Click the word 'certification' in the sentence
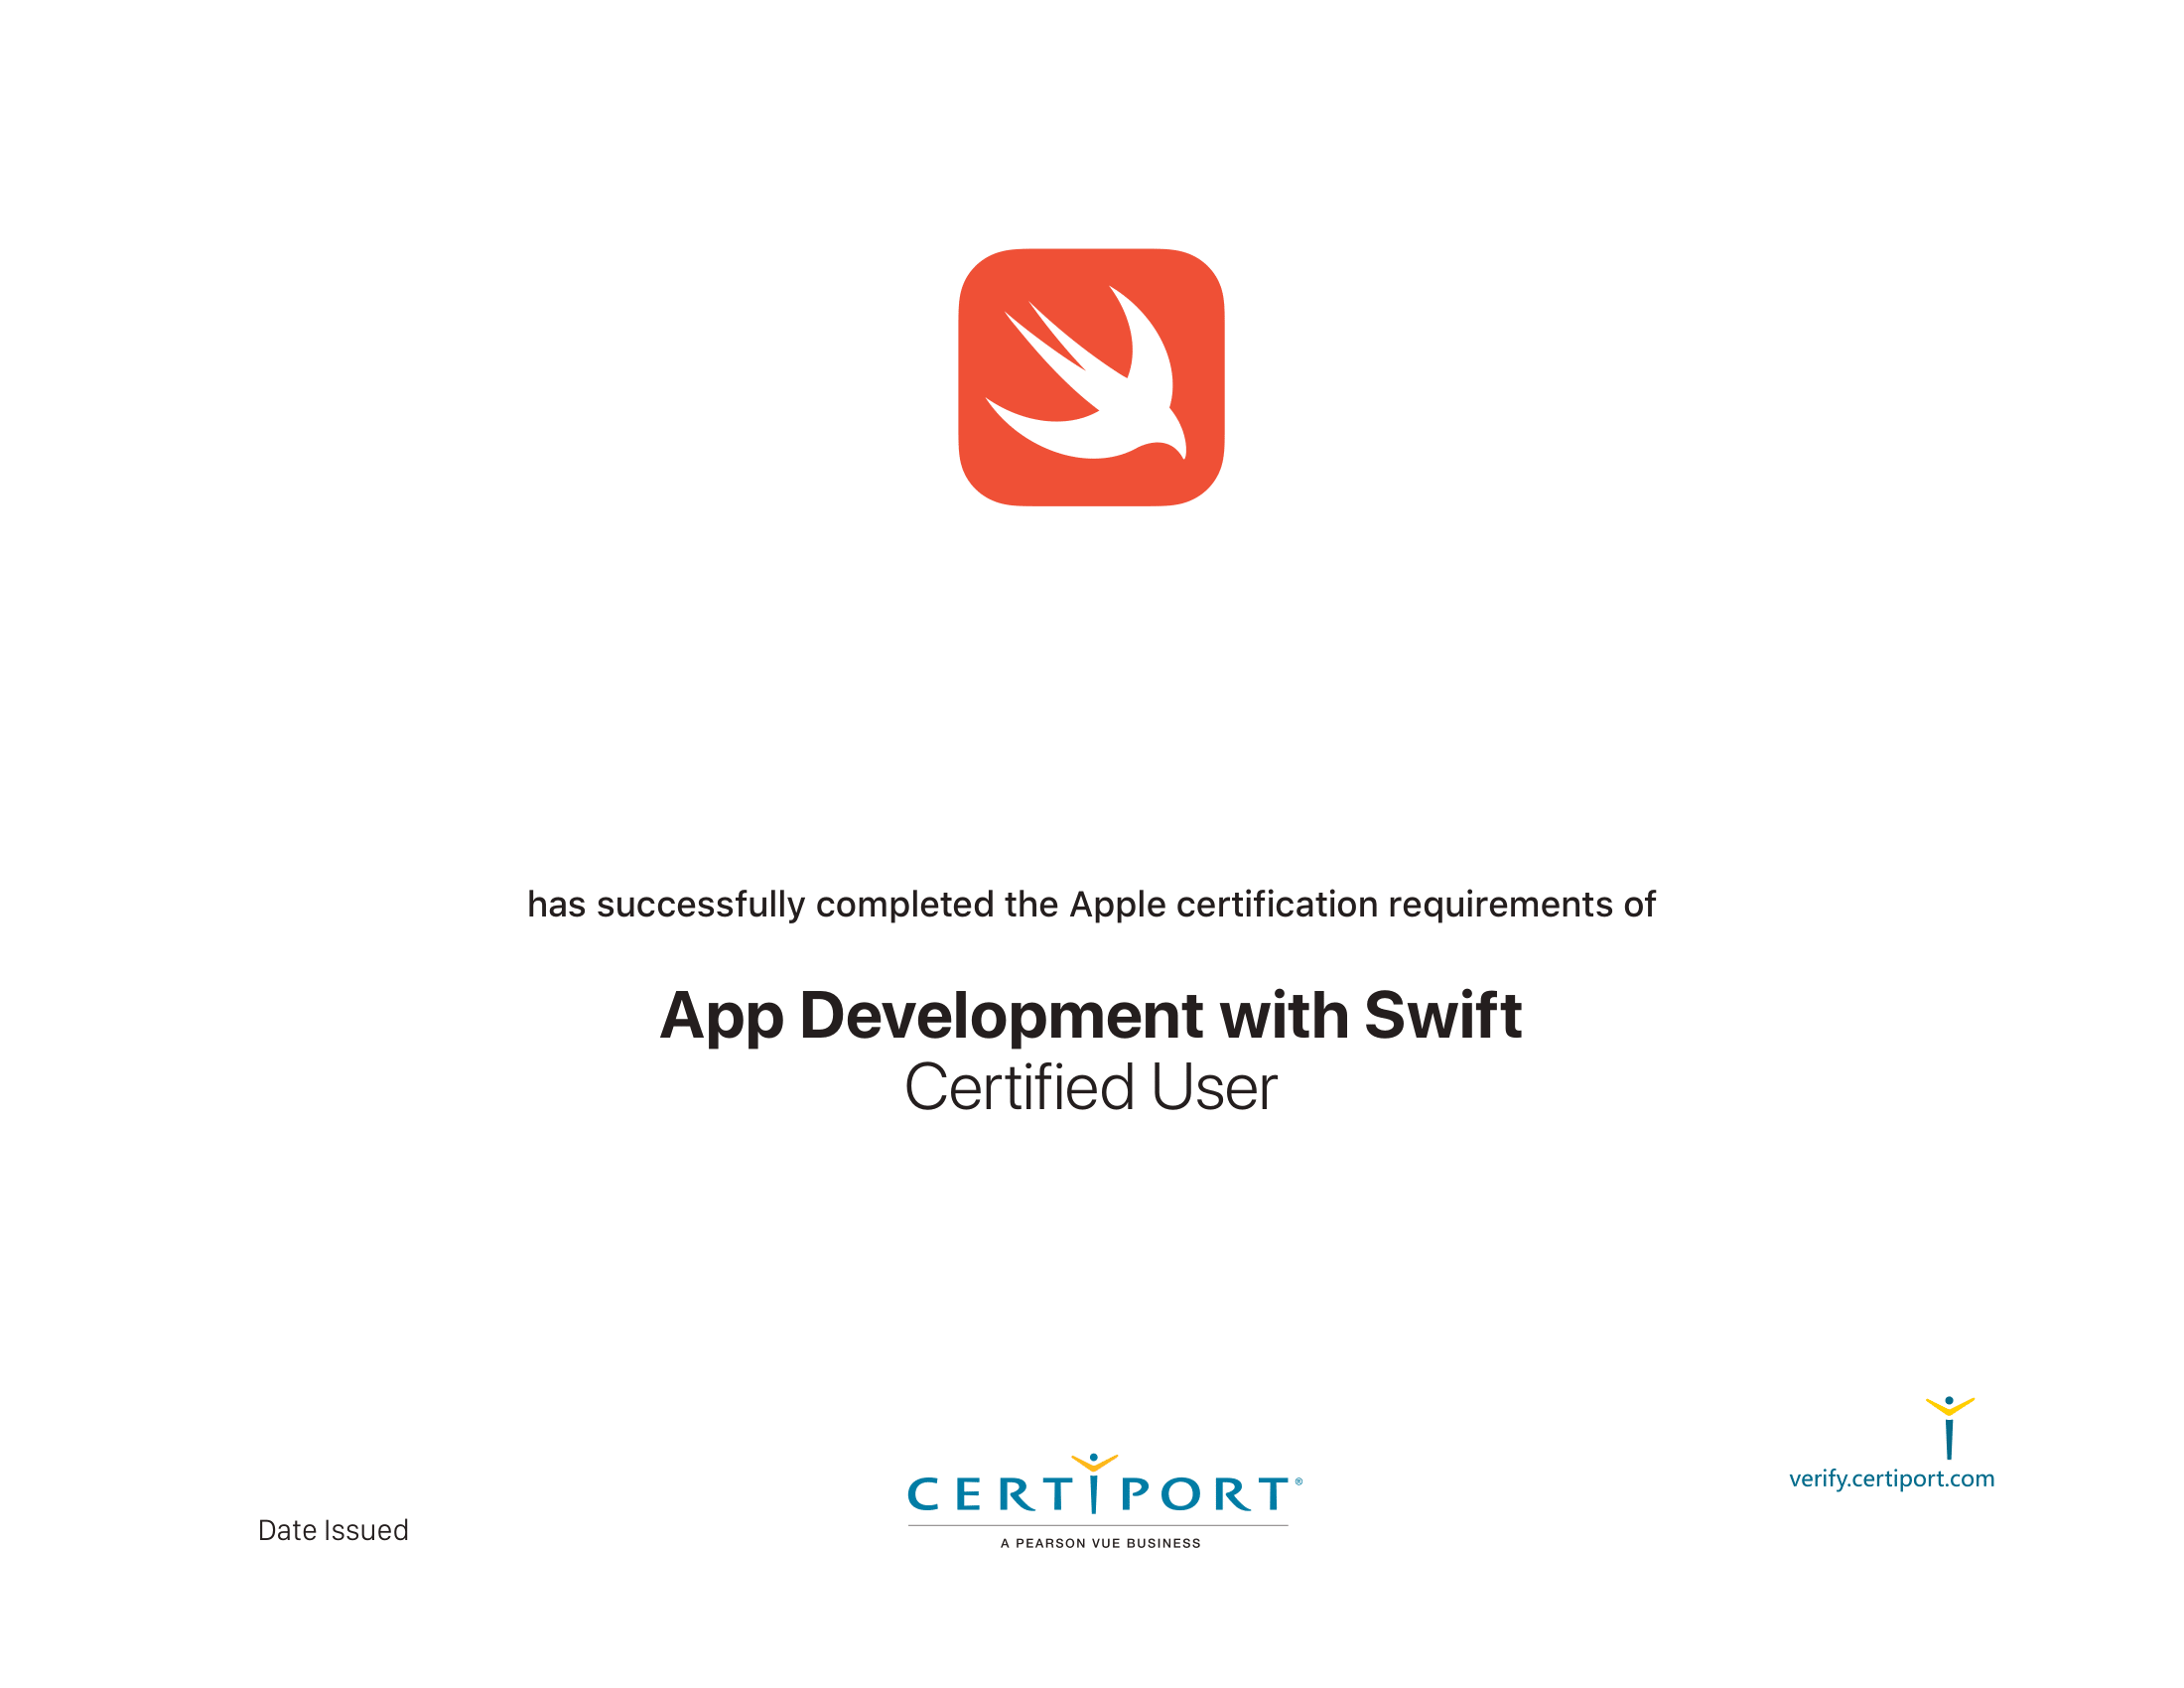The image size is (2184, 1688). 1280,905
